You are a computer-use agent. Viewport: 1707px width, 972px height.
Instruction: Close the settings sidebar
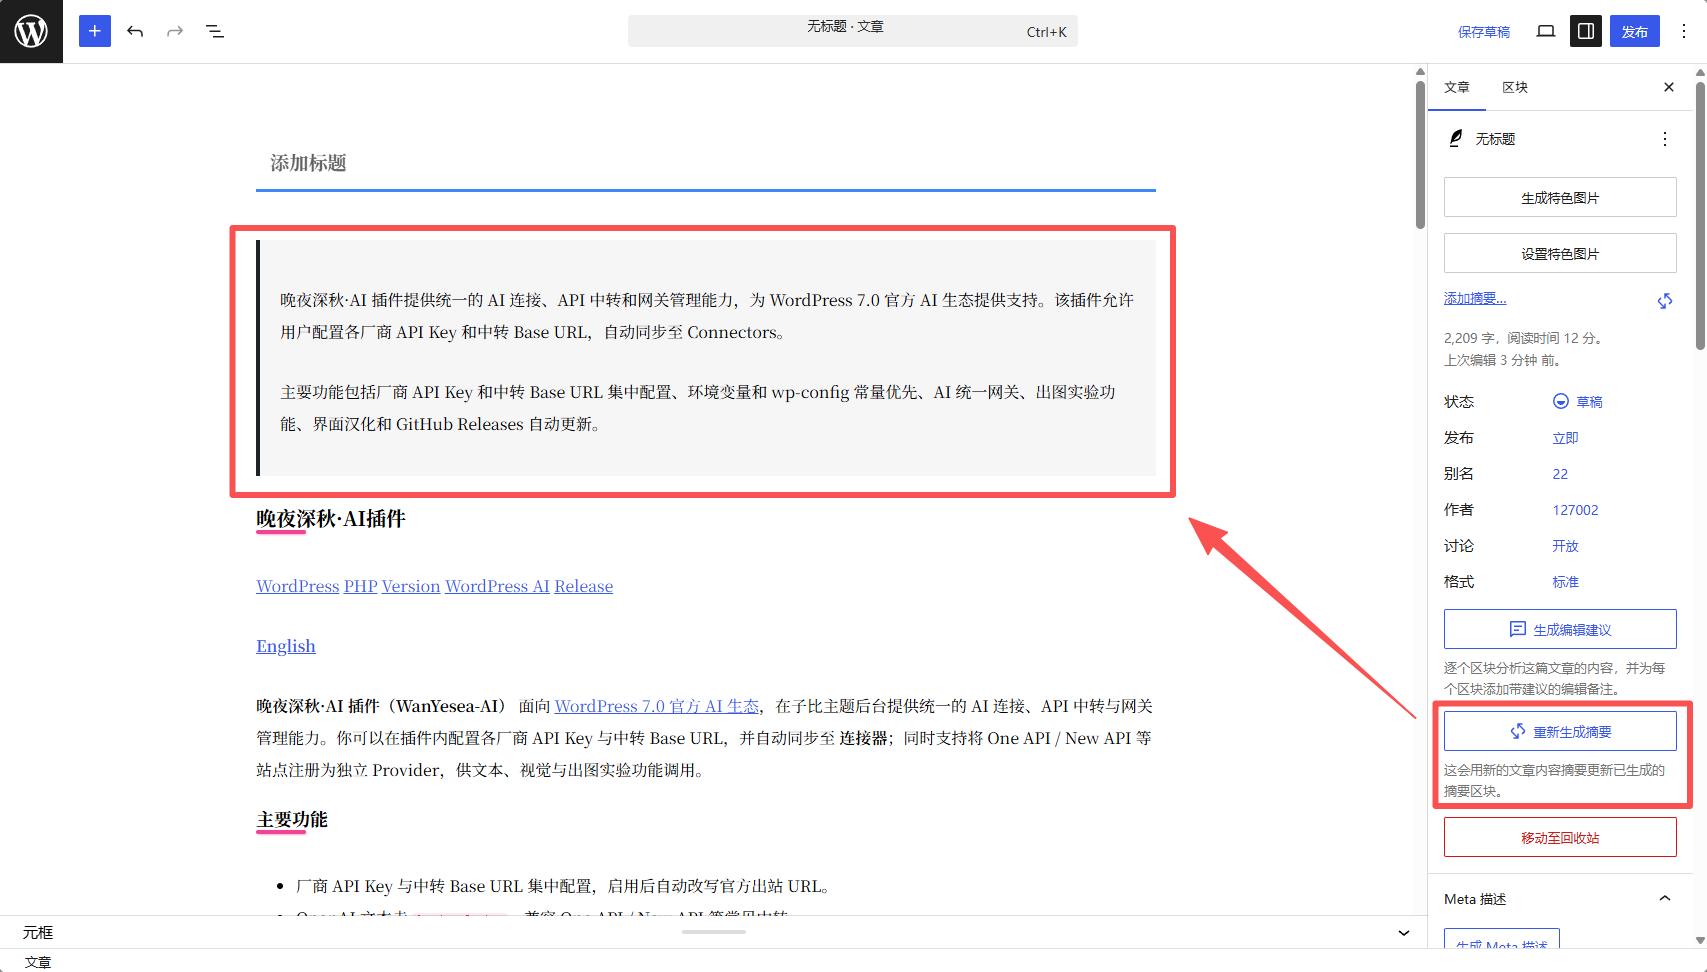coord(1669,87)
